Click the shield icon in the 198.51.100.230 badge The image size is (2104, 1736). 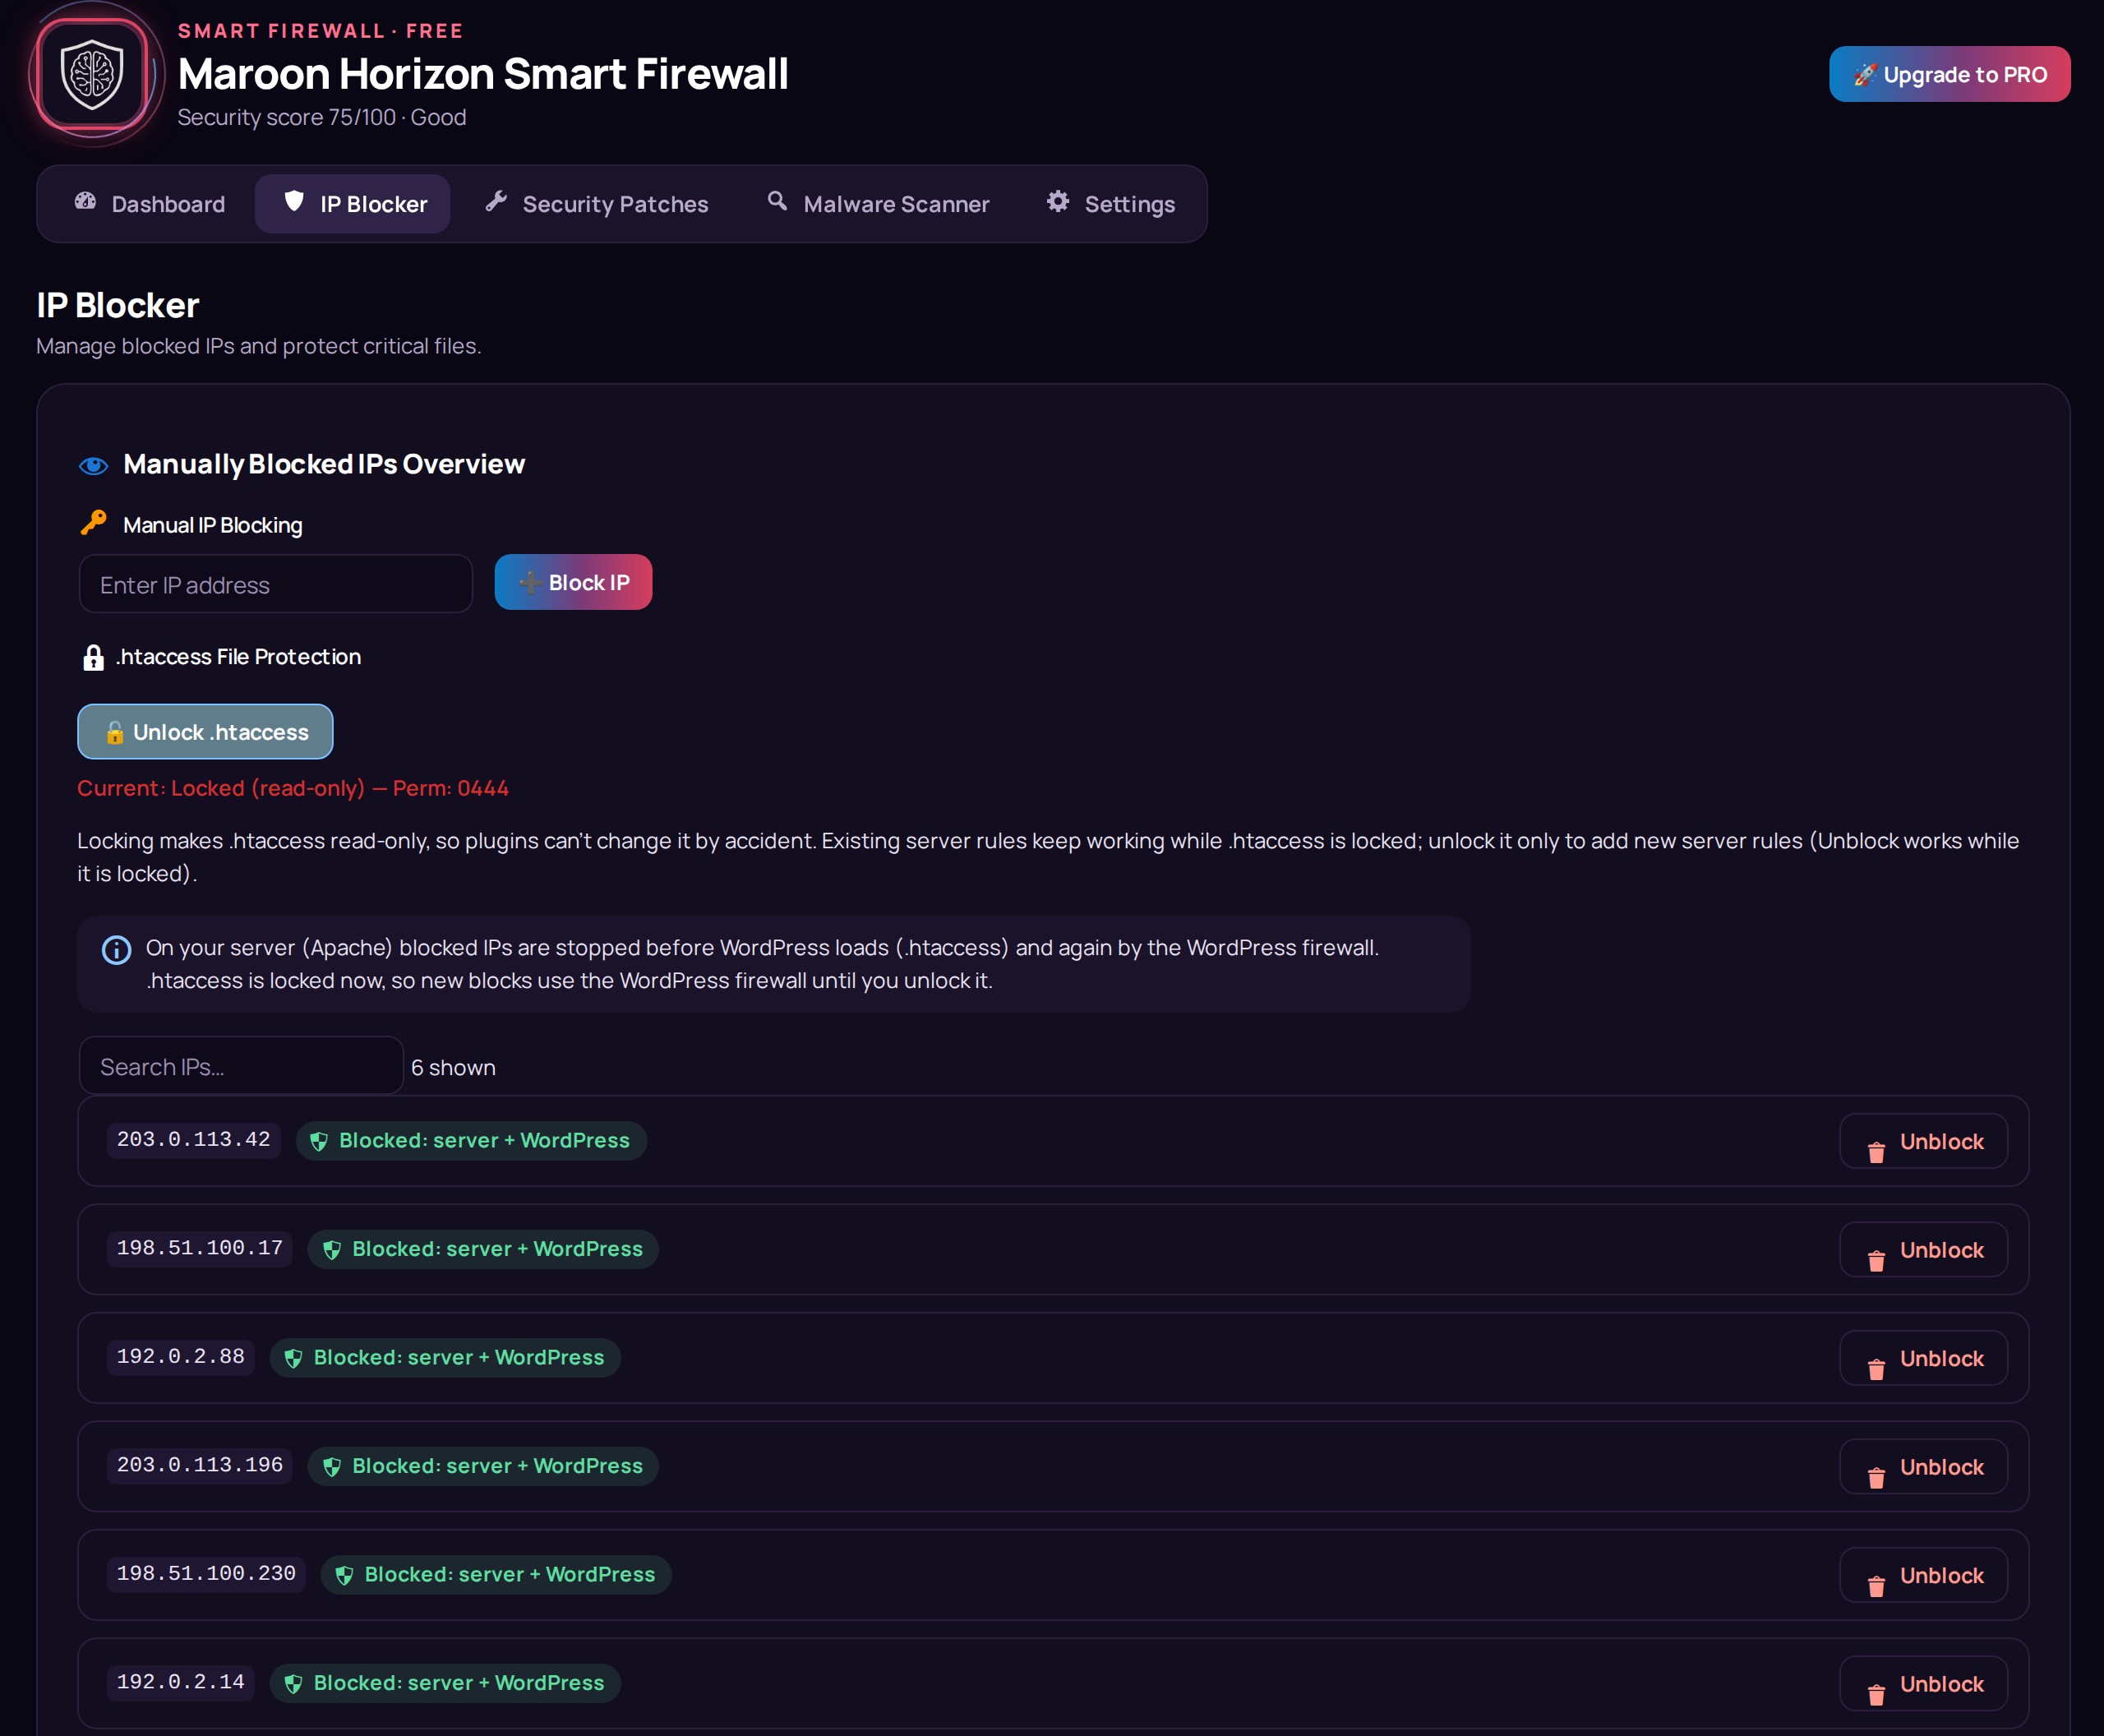(344, 1575)
